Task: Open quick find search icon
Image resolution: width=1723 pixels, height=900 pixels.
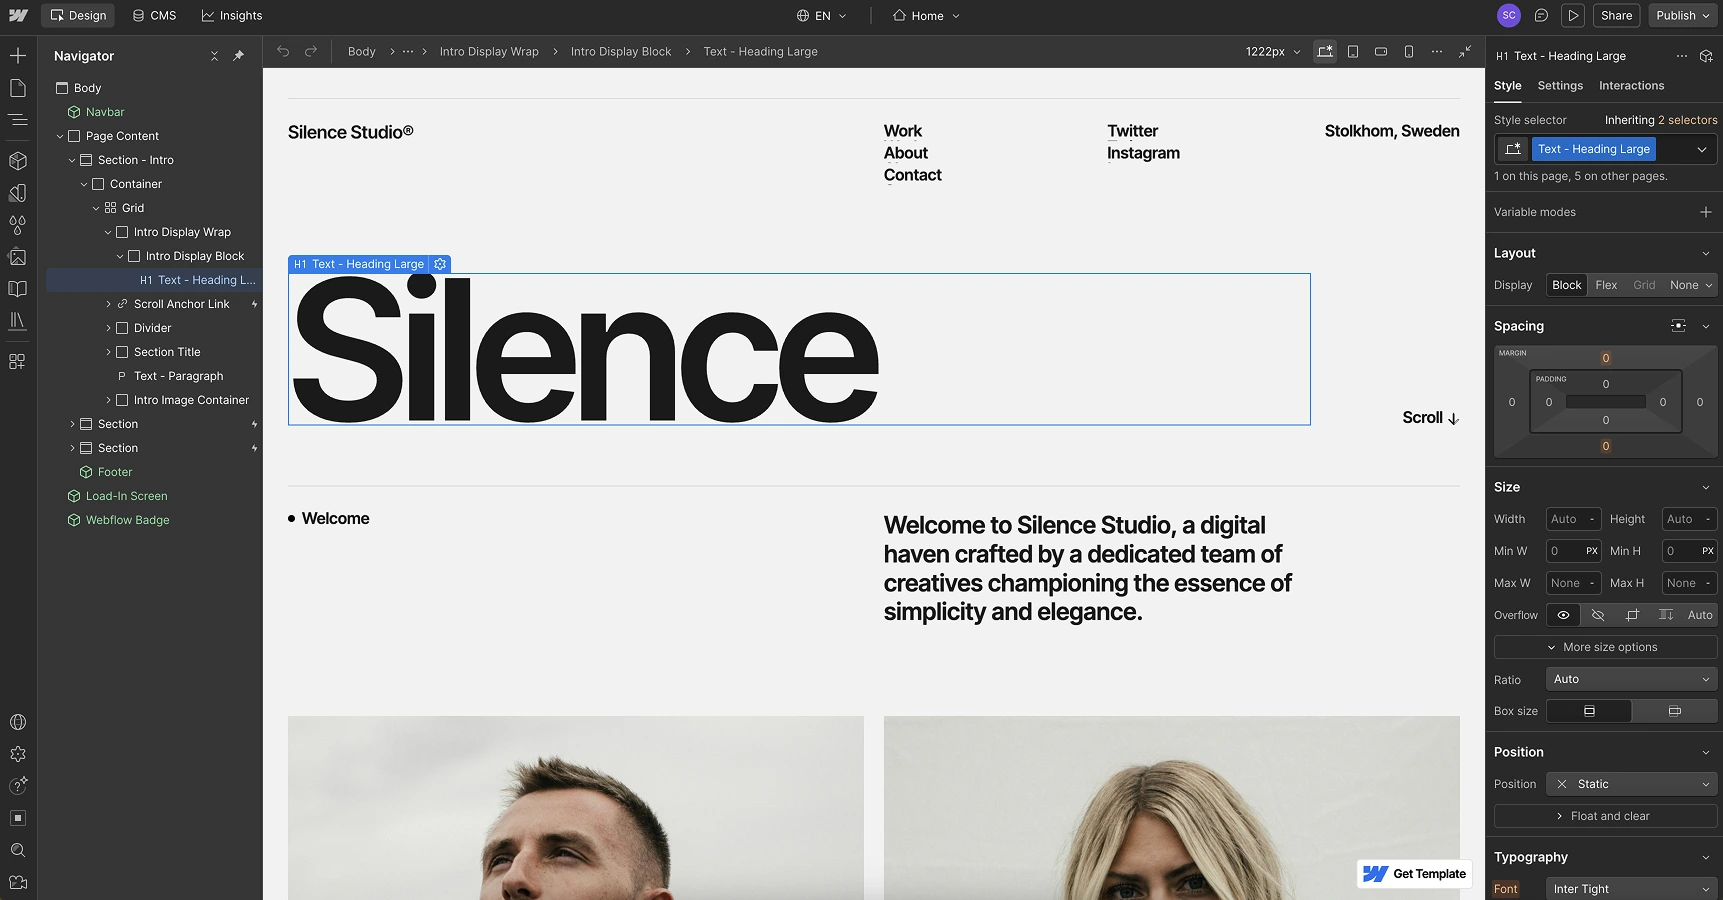Action: tap(18, 850)
